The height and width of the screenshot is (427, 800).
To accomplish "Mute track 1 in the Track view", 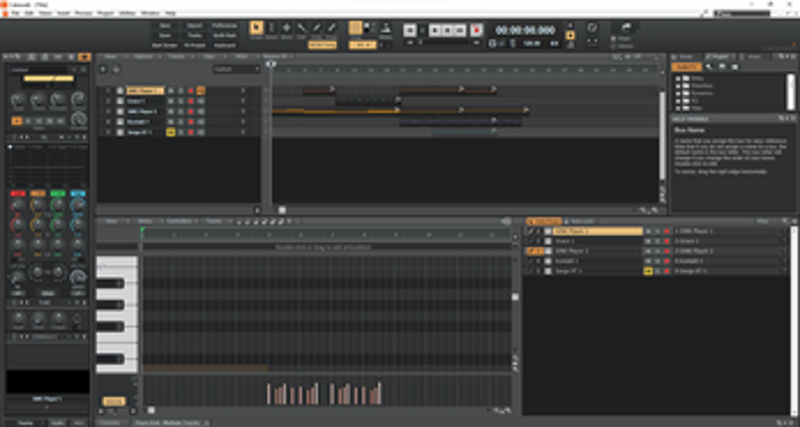I will pos(171,91).
